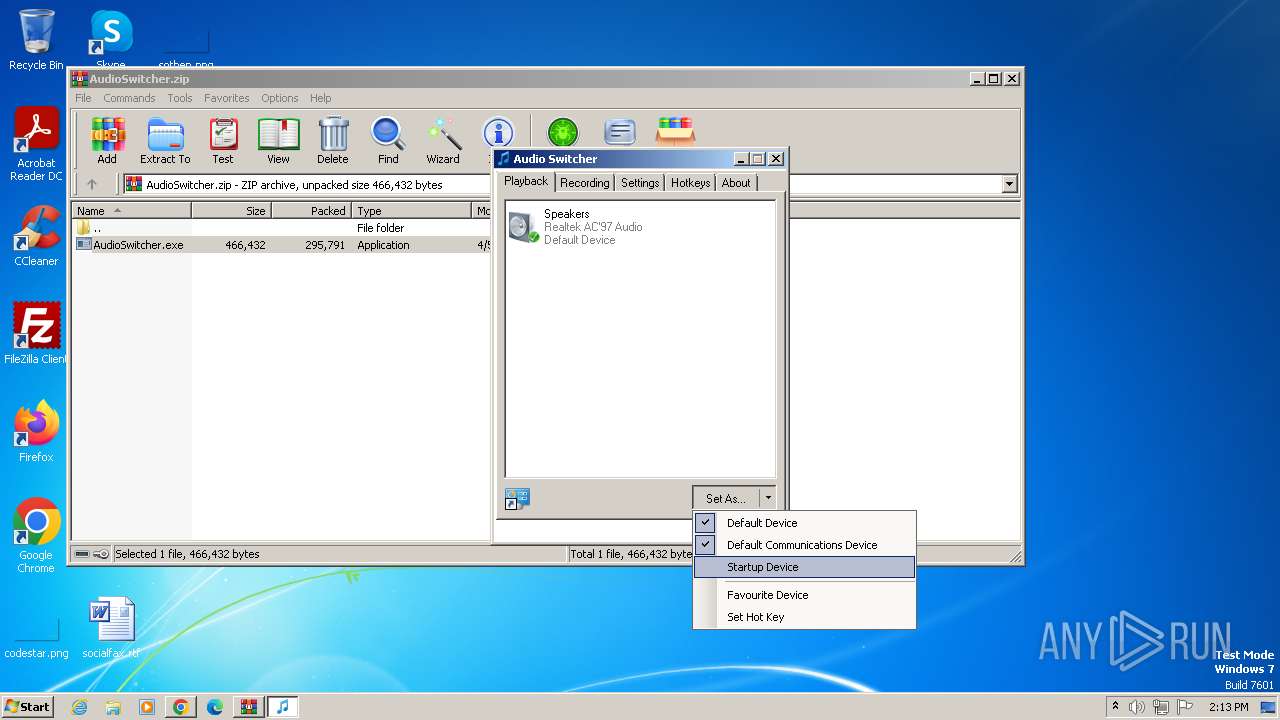Open the Hotkeys tab
Viewport: 1280px width, 720px height.
click(x=690, y=183)
